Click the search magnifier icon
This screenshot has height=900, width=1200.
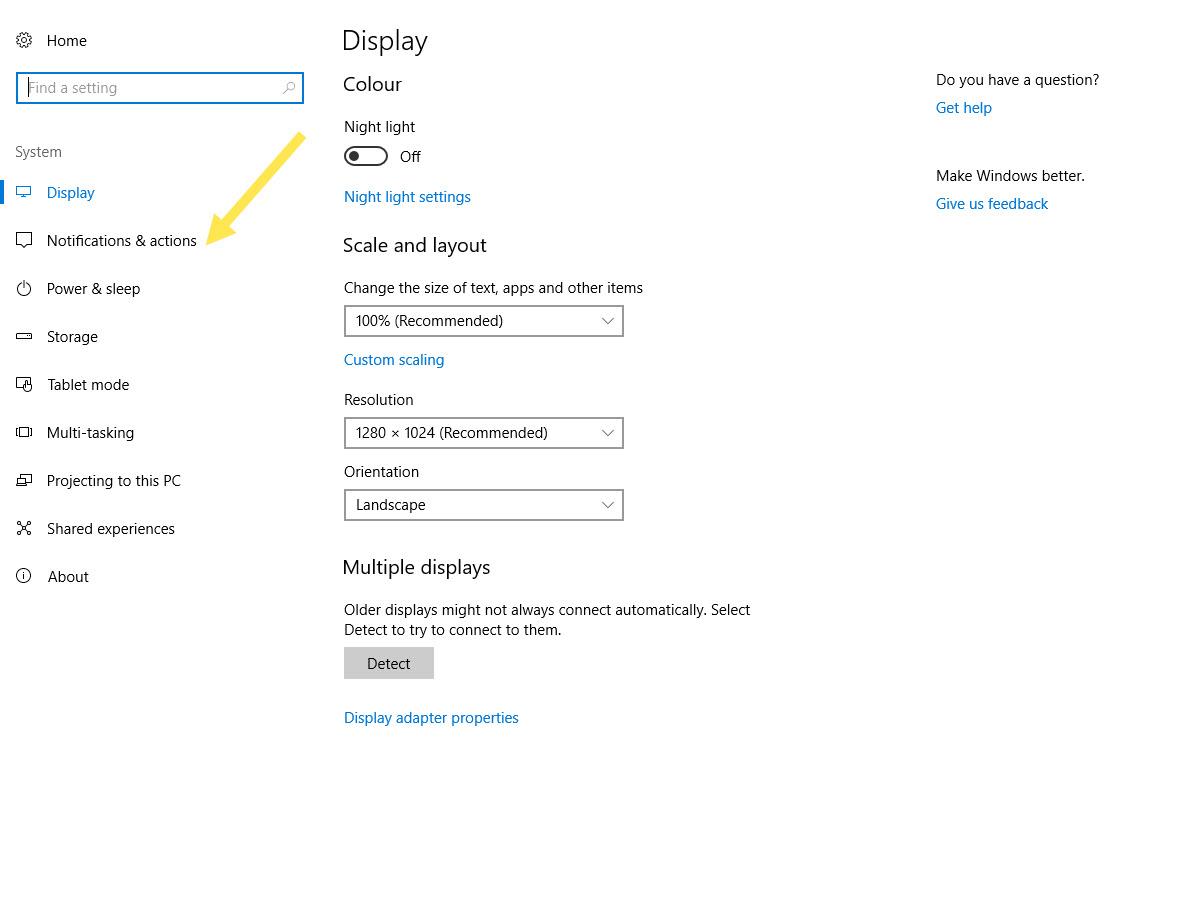click(x=289, y=88)
